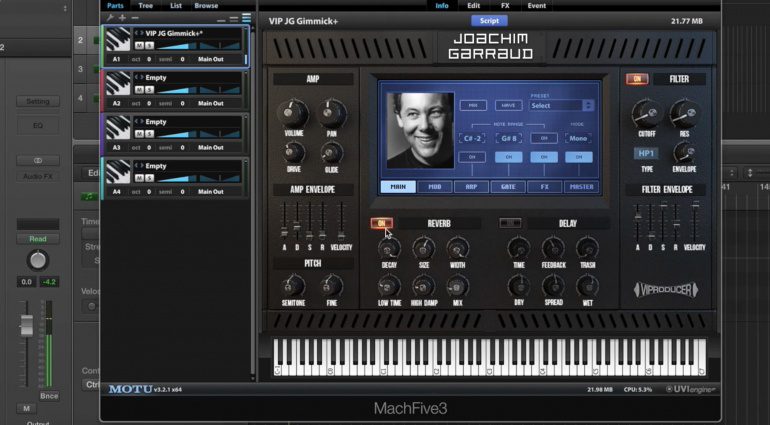Click the C# -2 note range field
Screen dimensions: 770x425
pyautogui.click(x=471, y=138)
